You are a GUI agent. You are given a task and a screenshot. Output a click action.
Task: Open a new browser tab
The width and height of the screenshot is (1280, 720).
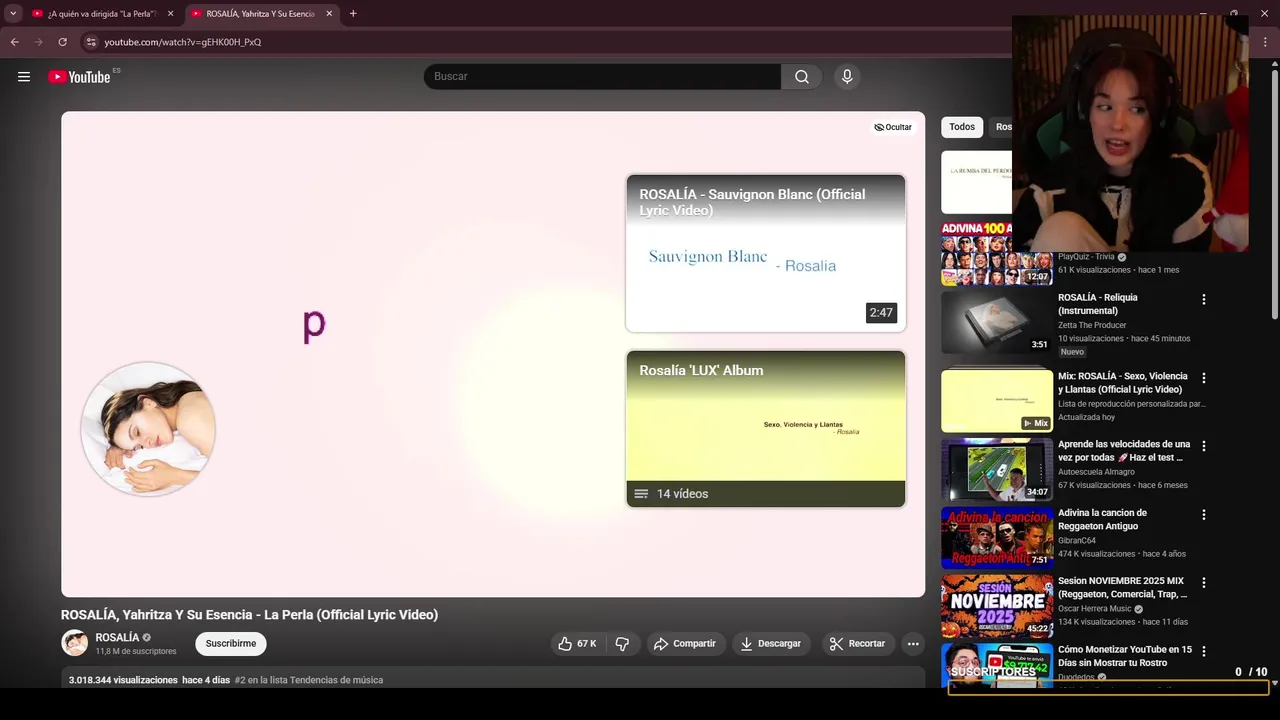tap(353, 14)
